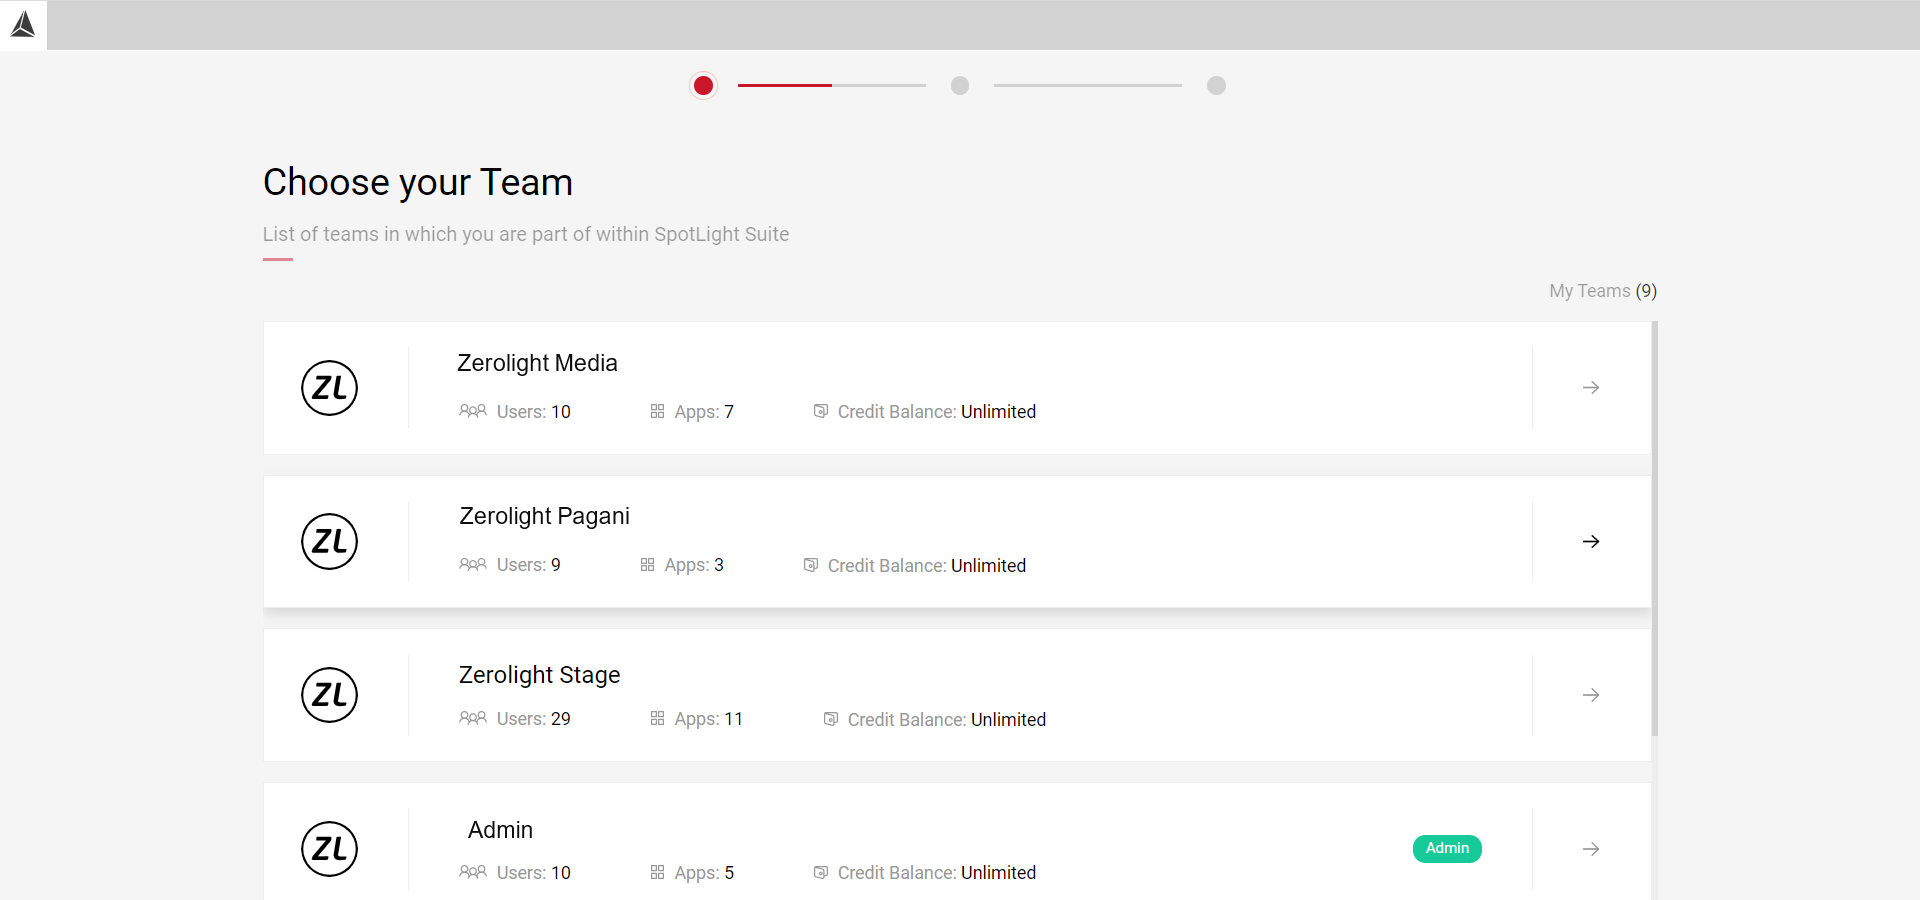
Task: Click credit balance icon in Zerolight Media row
Action: coord(821,411)
